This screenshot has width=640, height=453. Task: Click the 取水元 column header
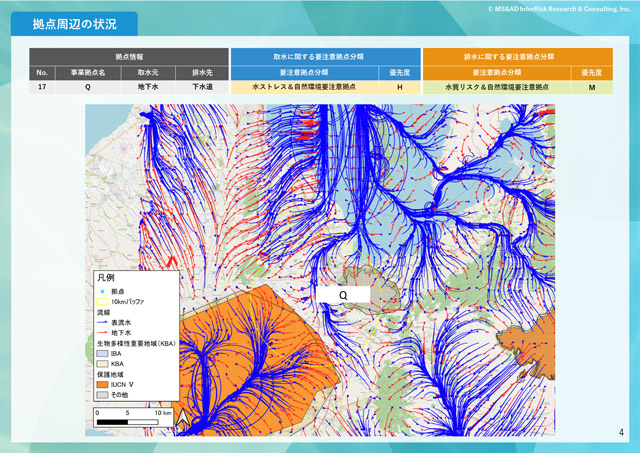pyautogui.click(x=148, y=73)
